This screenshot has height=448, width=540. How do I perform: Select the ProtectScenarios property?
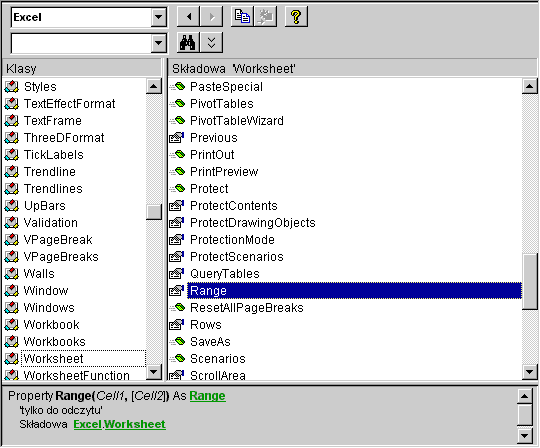[237, 257]
